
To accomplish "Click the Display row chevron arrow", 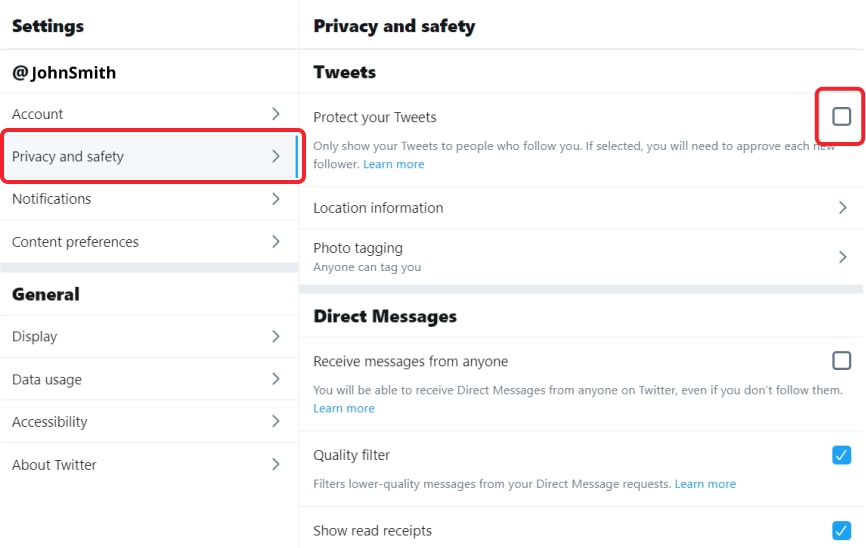I will [x=276, y=337].
